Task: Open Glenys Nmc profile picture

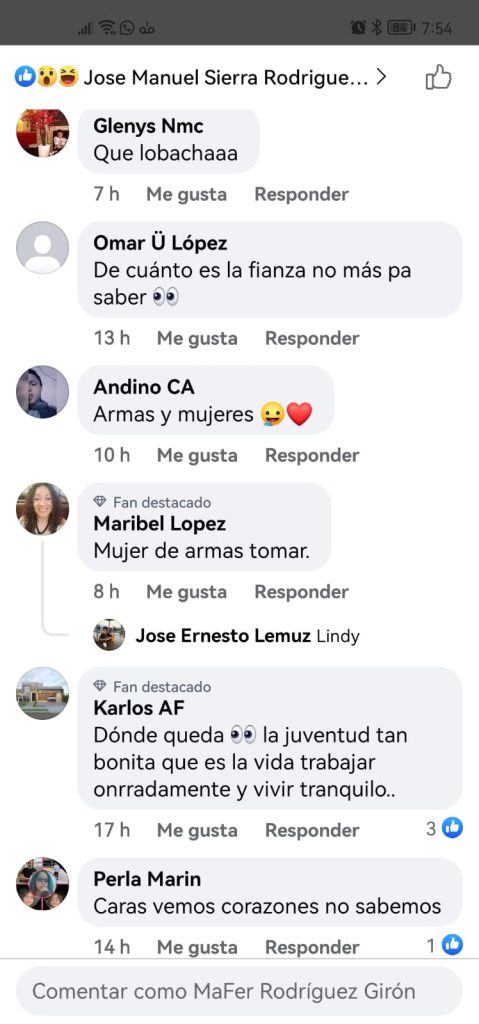Action: tap(42, 133)
